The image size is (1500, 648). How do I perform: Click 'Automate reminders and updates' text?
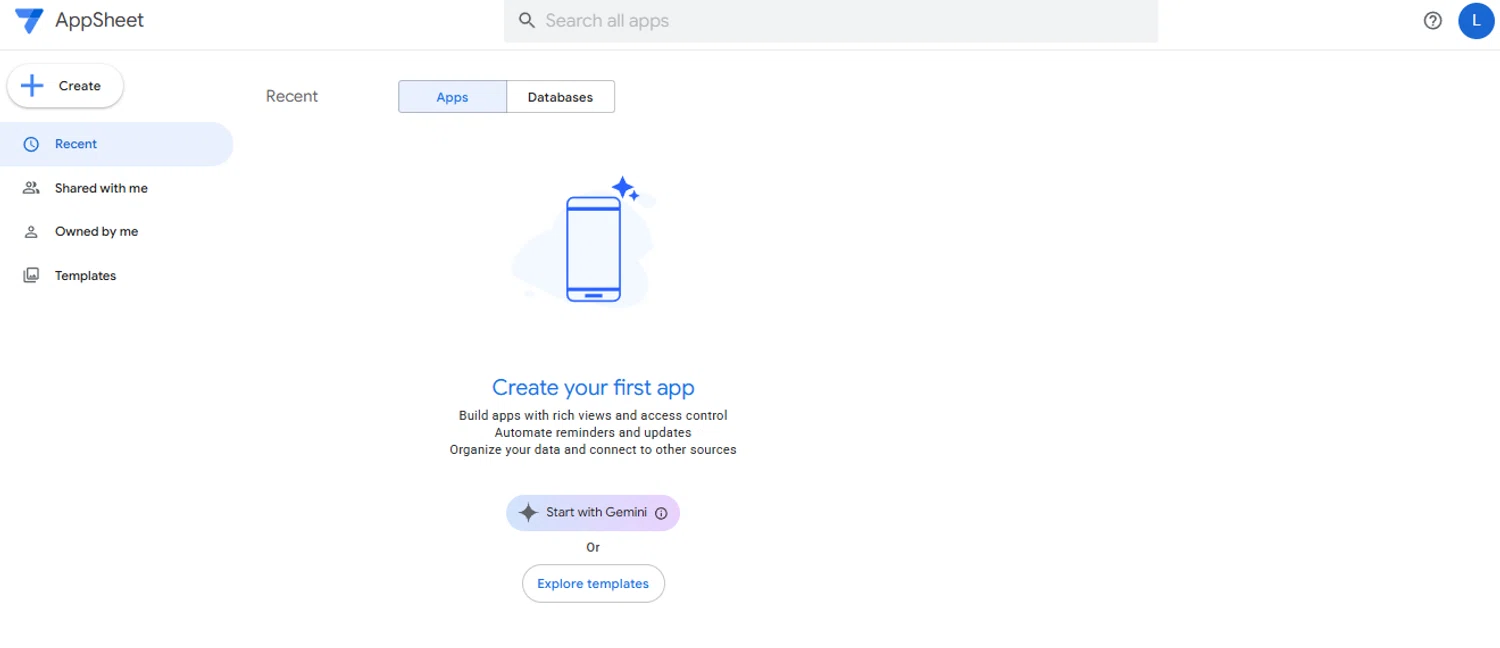(x=593, y=433)
